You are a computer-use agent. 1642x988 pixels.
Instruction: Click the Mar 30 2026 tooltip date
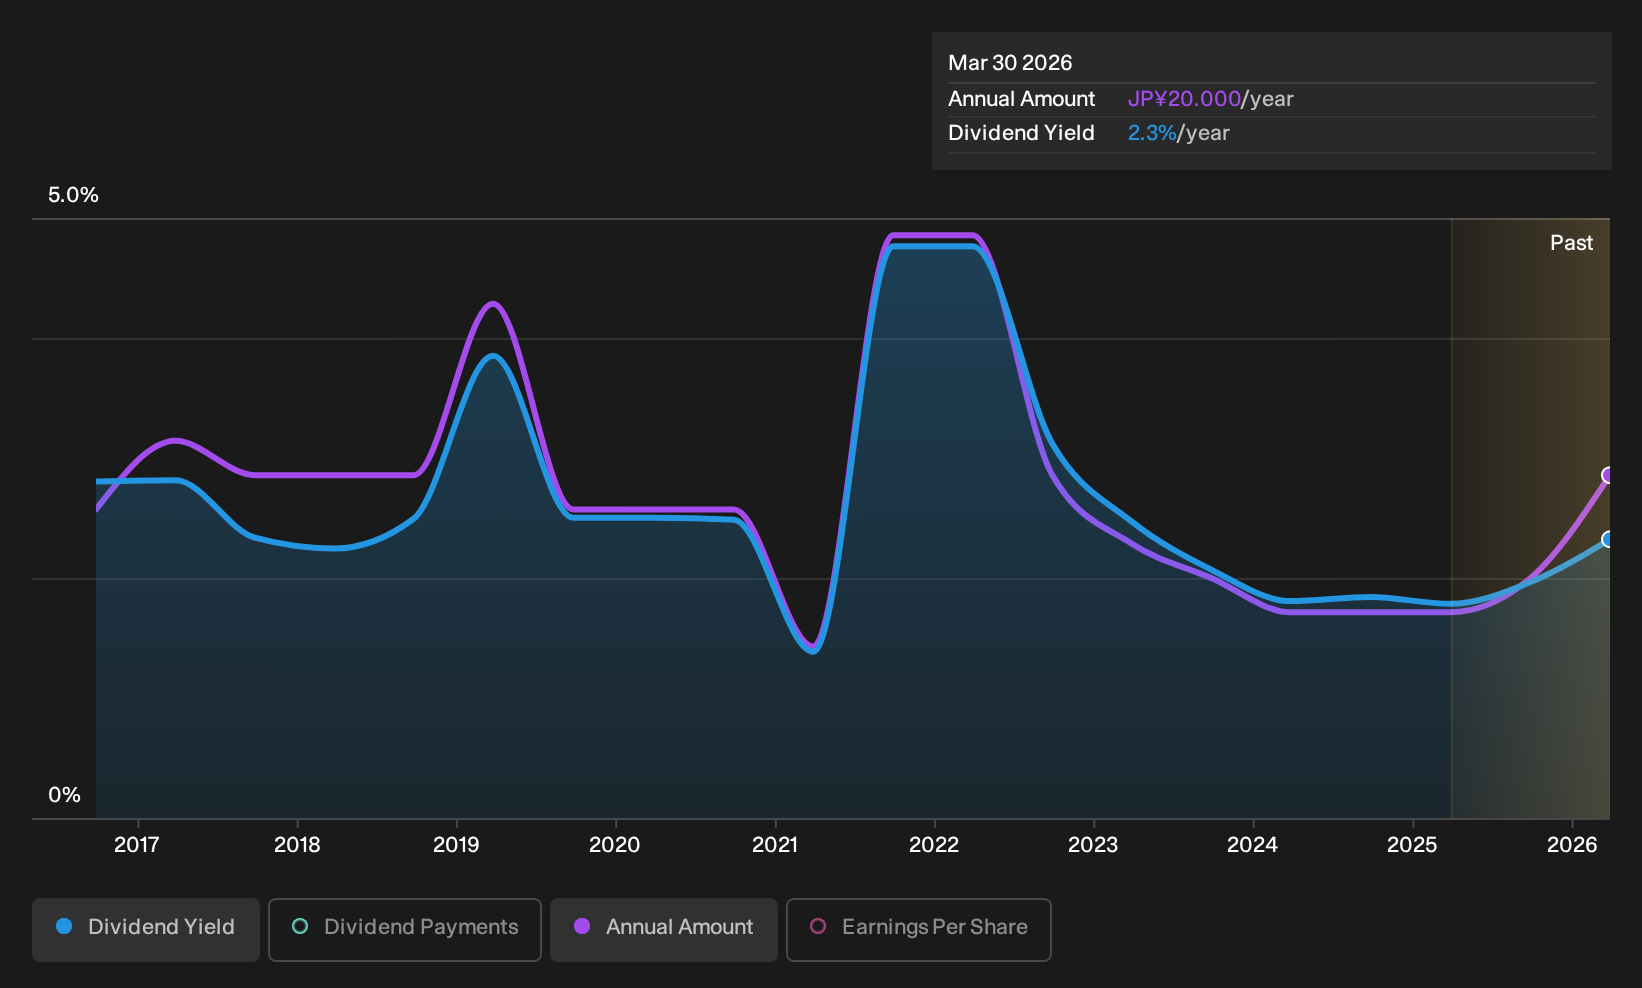(1010, 63)
